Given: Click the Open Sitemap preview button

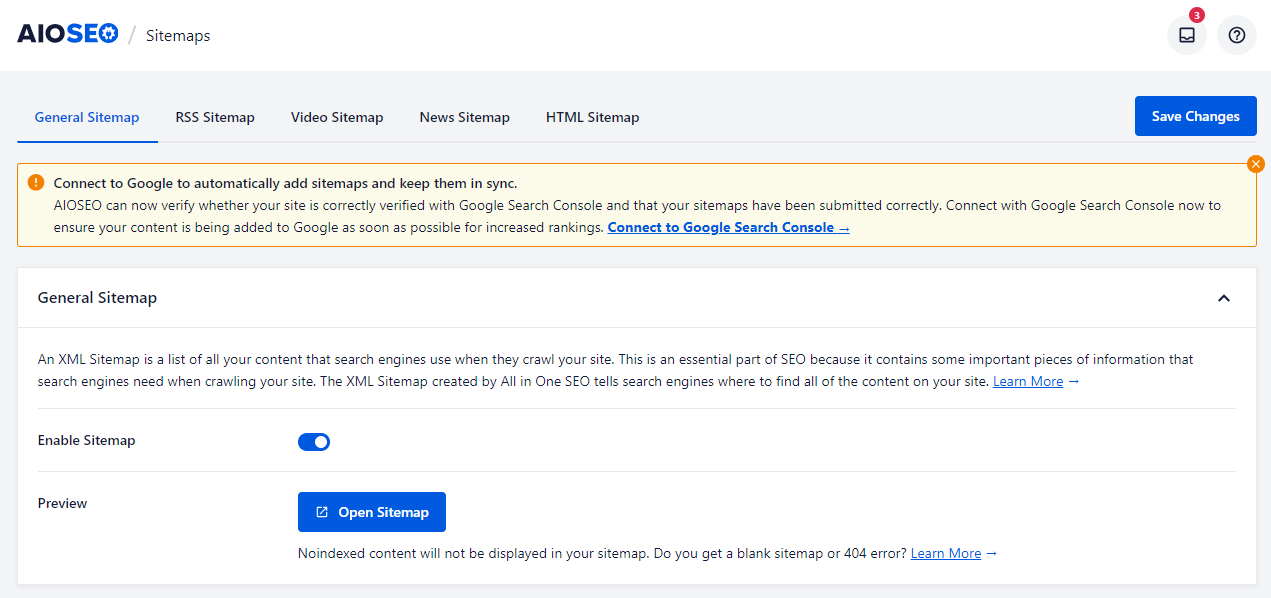Looking at the screenshot, I should 371,511.
